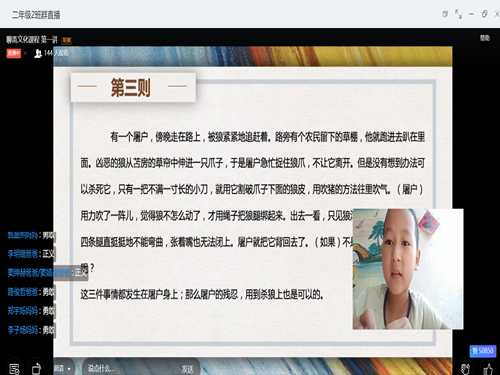Open the dropdown left of the chat input
The image size is (500, 375).
[x=62, y=368]
